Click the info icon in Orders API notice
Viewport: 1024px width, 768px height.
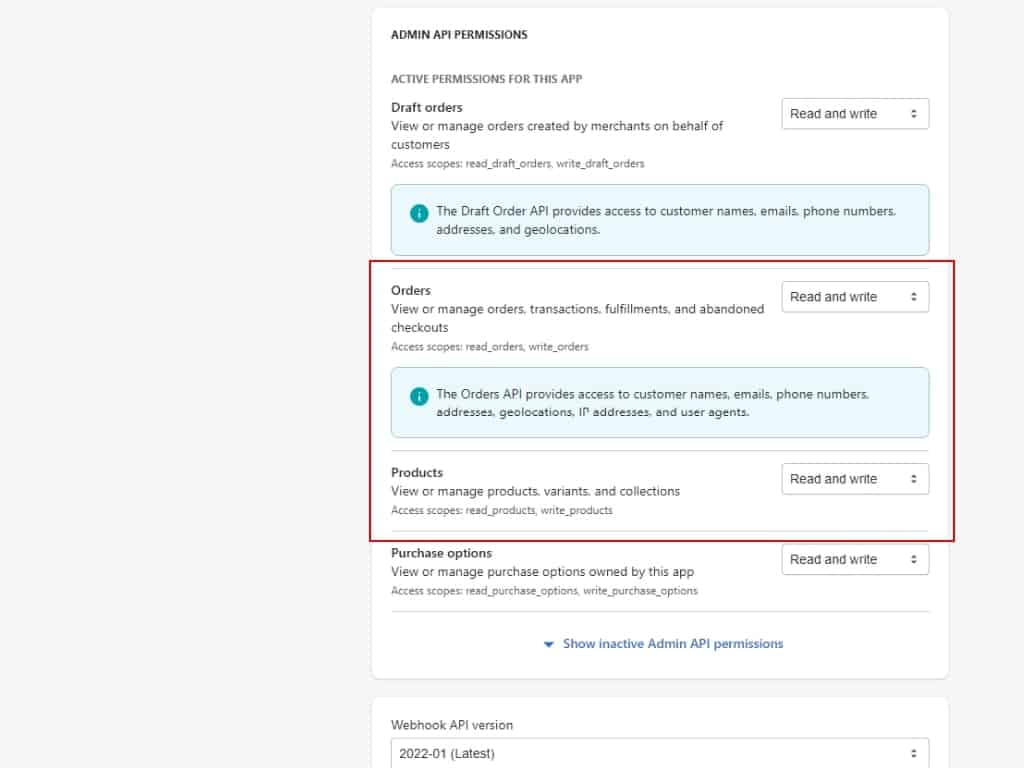[420, 396]
